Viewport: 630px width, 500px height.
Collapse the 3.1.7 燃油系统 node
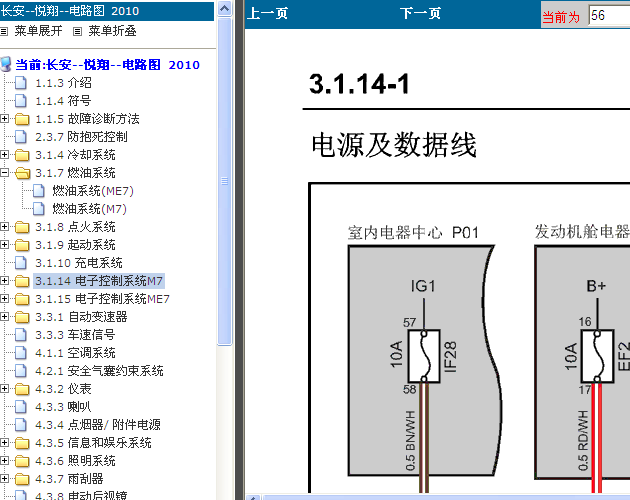(4, 173)
